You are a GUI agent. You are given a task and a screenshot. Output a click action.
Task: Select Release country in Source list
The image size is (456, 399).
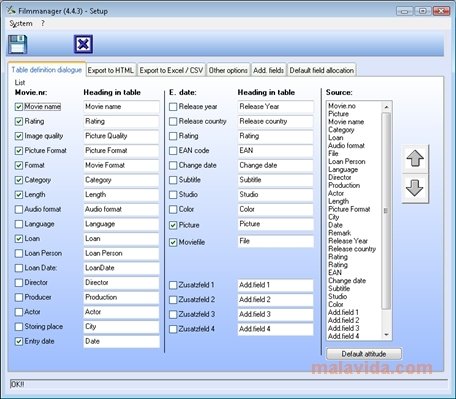pos(352,249)
